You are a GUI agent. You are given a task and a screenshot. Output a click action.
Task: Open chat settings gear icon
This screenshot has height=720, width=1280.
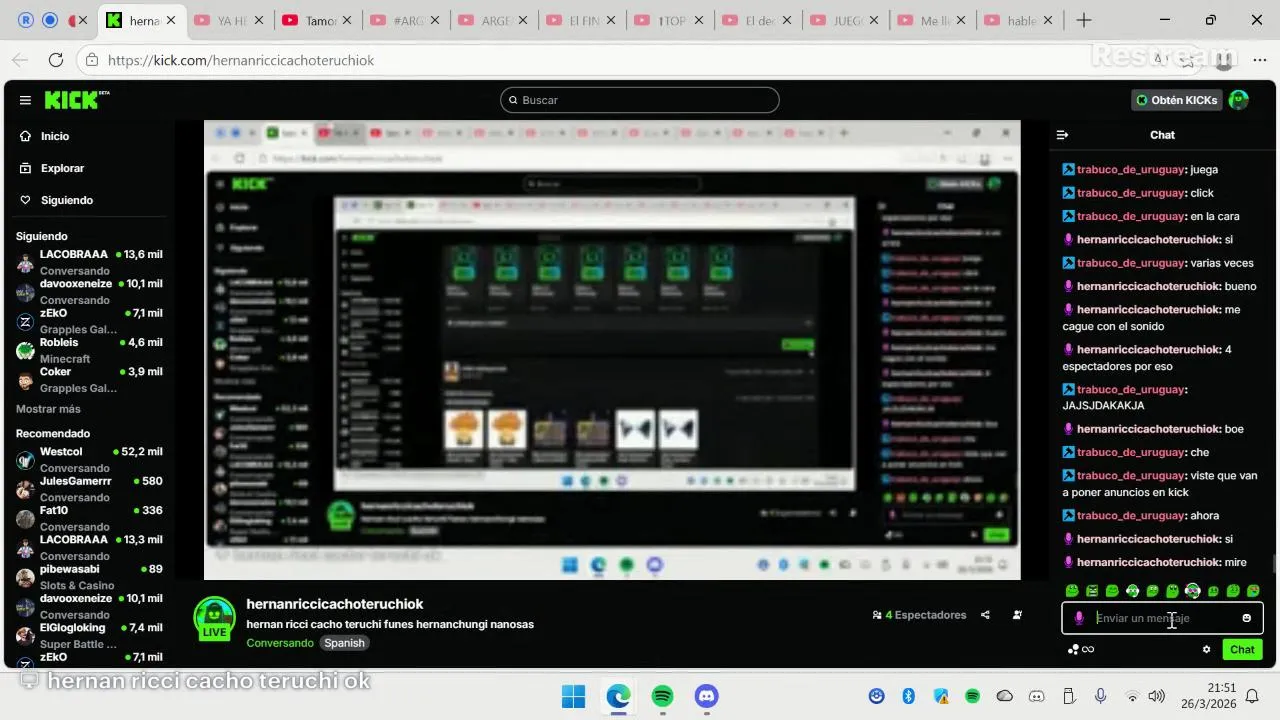pyautogui.click(x=1206, y=649)
